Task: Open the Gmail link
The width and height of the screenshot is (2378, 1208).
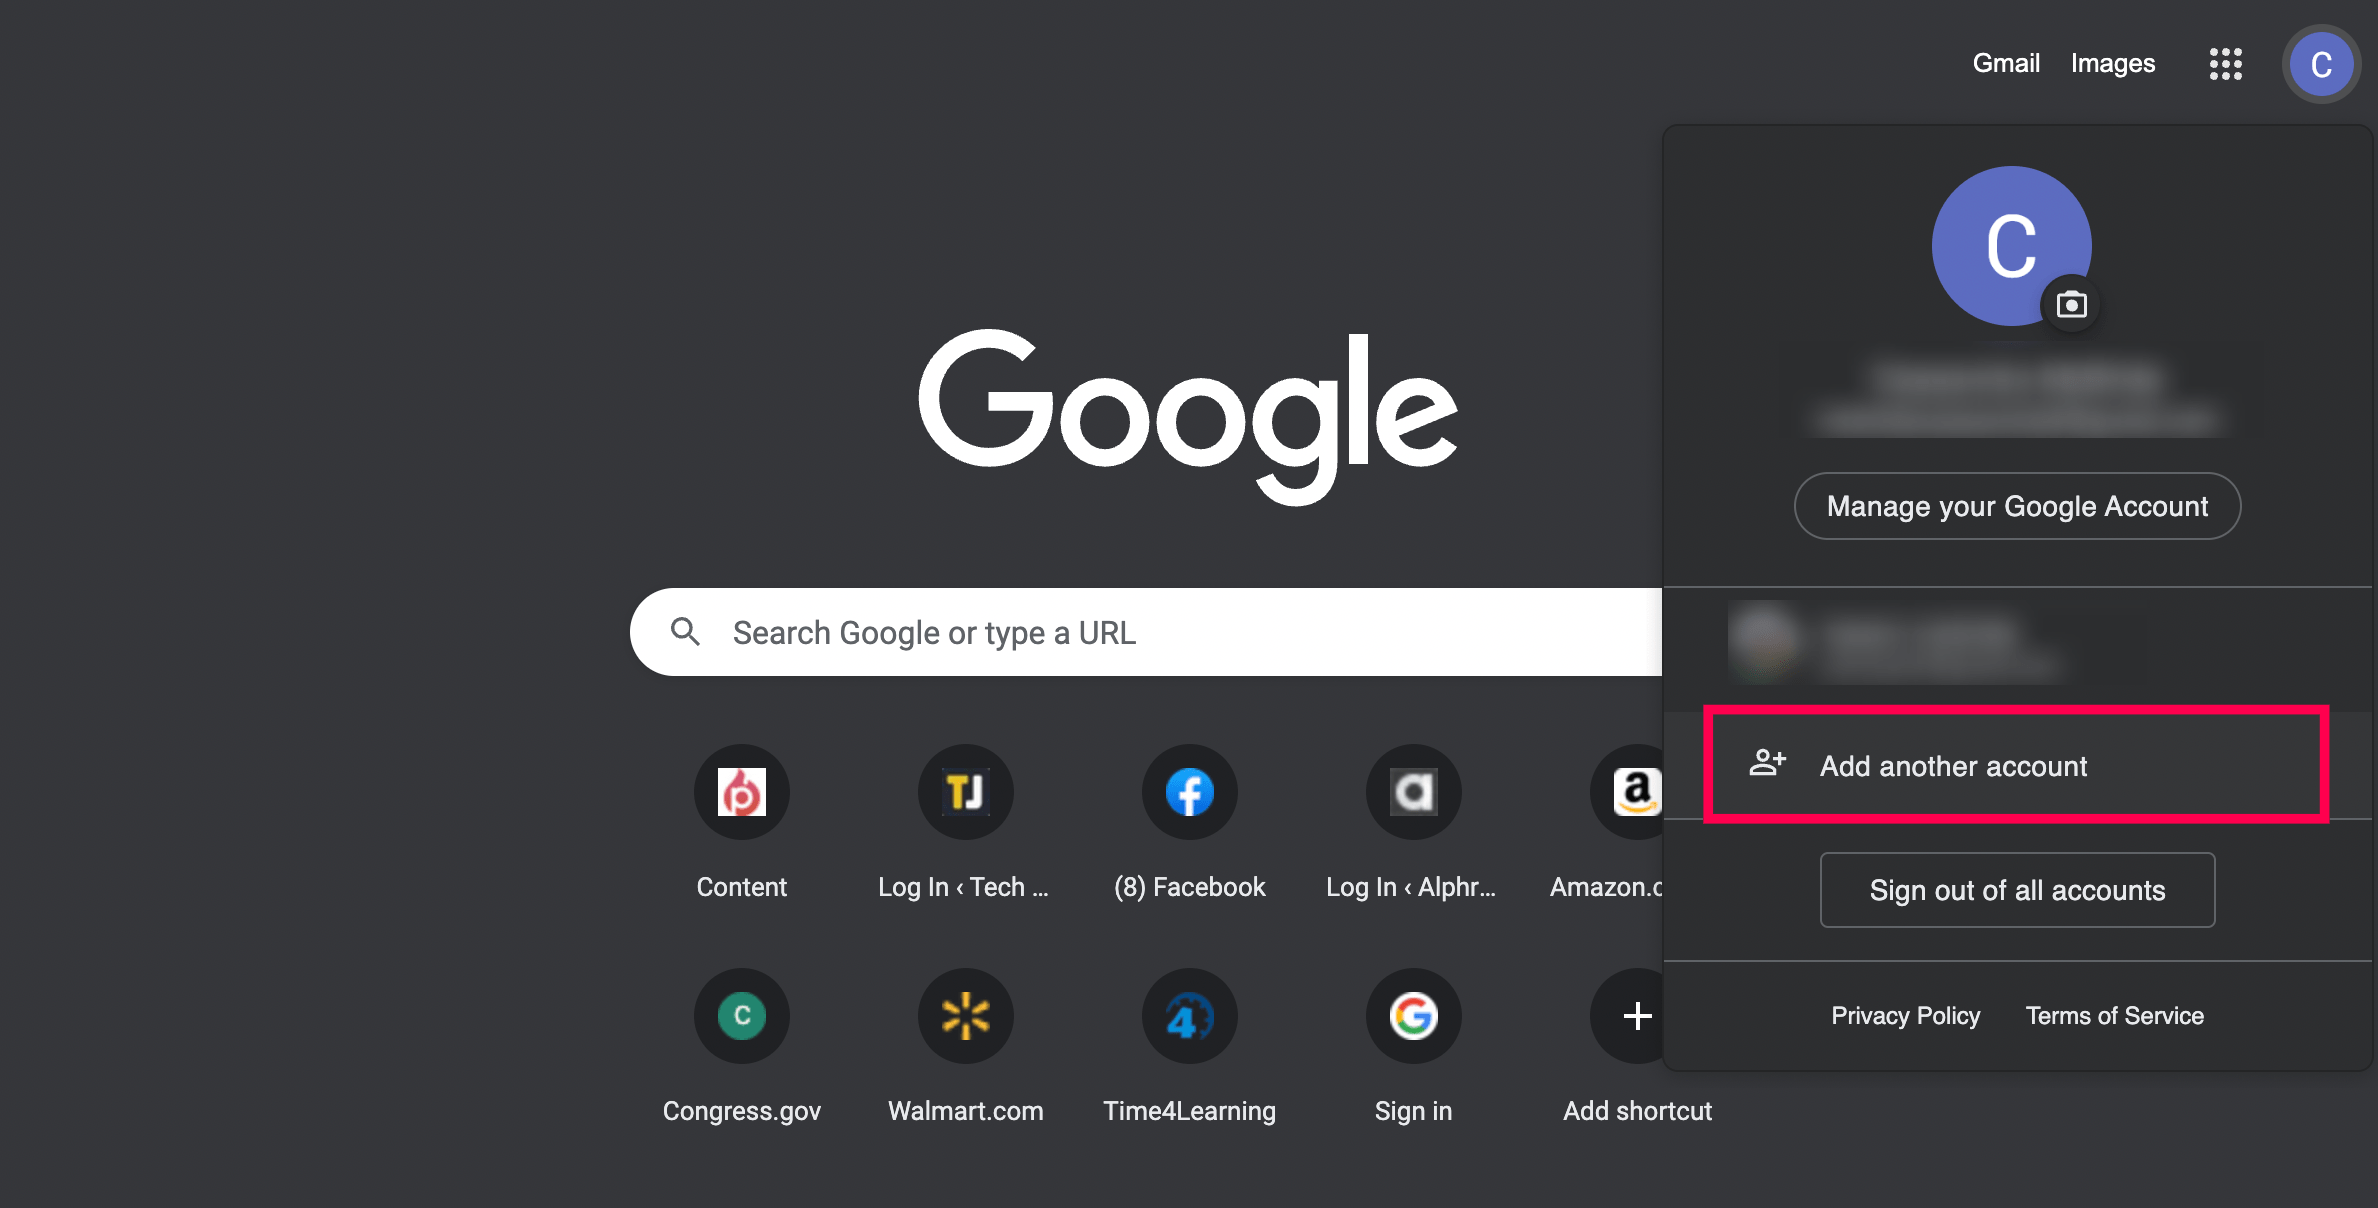Action: click(2005, 63)
